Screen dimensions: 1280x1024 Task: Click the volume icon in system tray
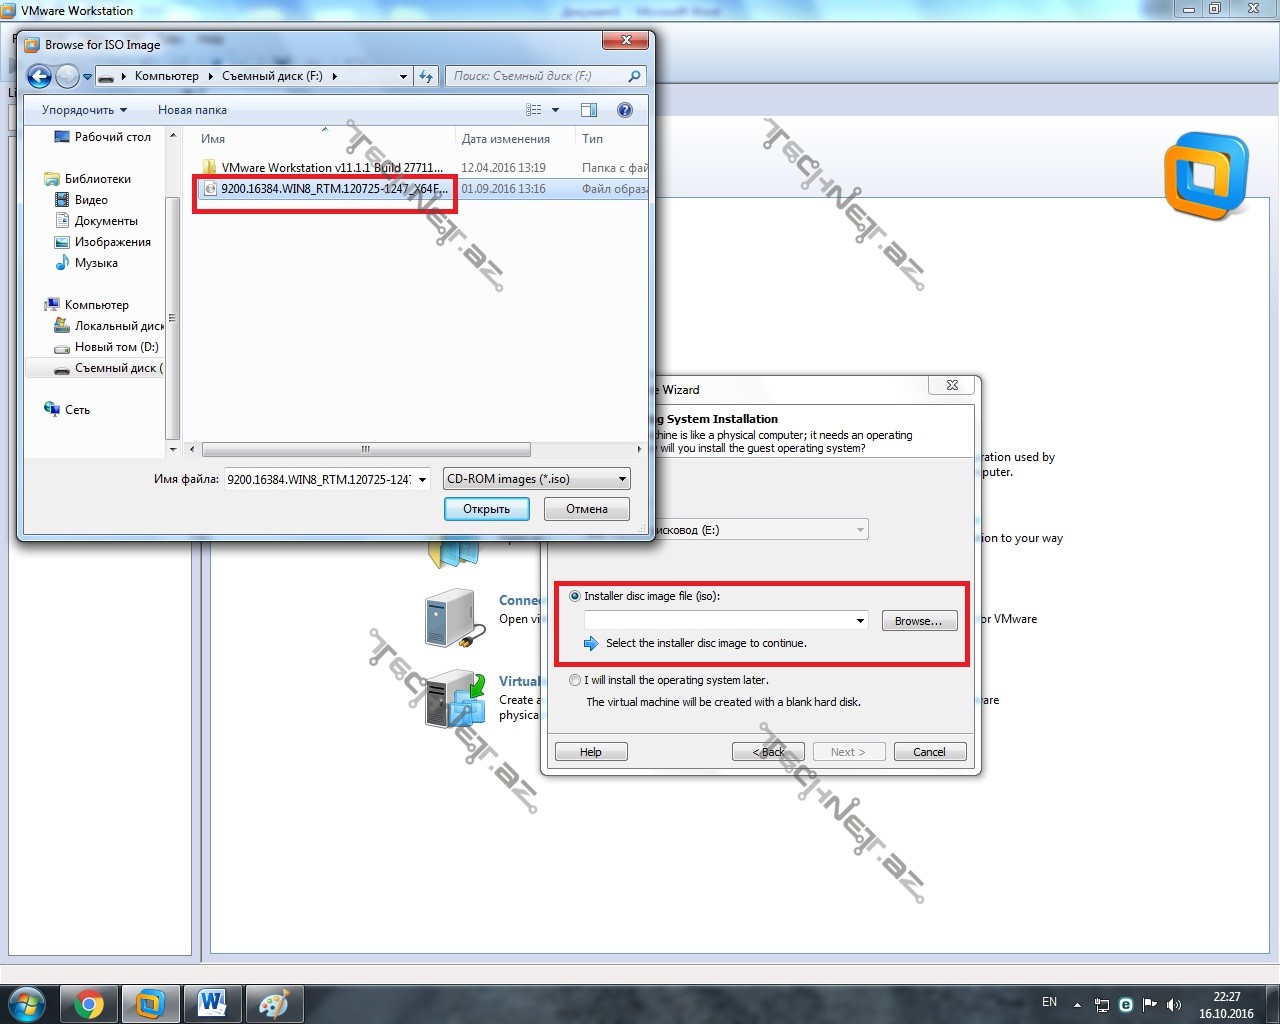pyautogui.click(x=1174, y=1004)
